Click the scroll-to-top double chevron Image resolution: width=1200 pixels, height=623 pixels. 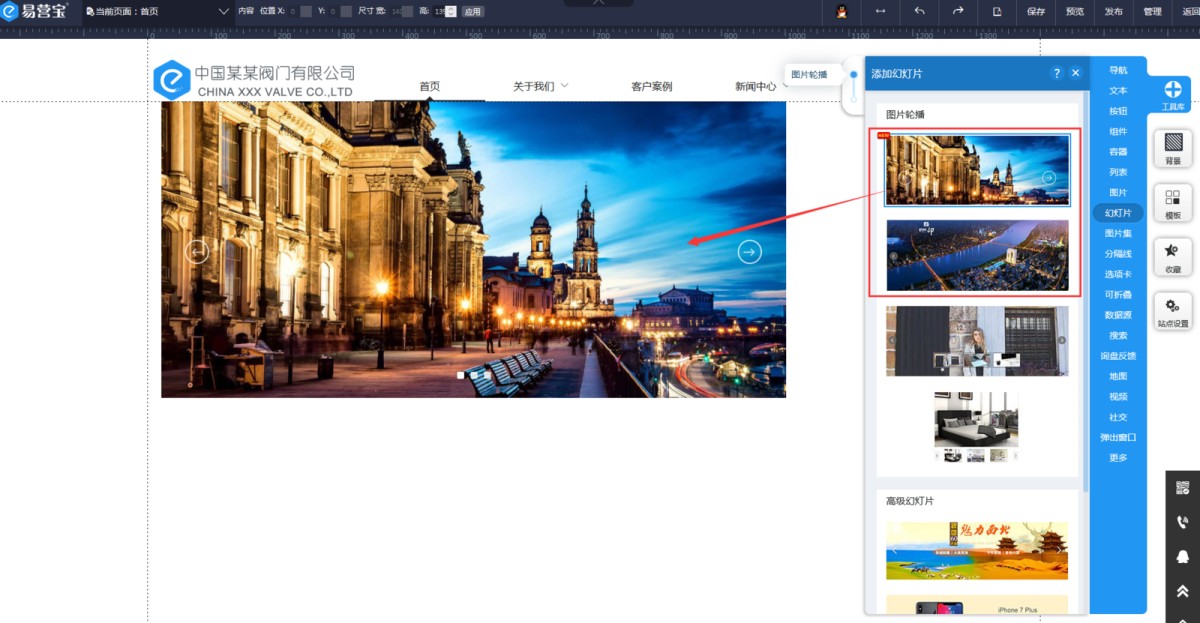tap(1182, 592)
